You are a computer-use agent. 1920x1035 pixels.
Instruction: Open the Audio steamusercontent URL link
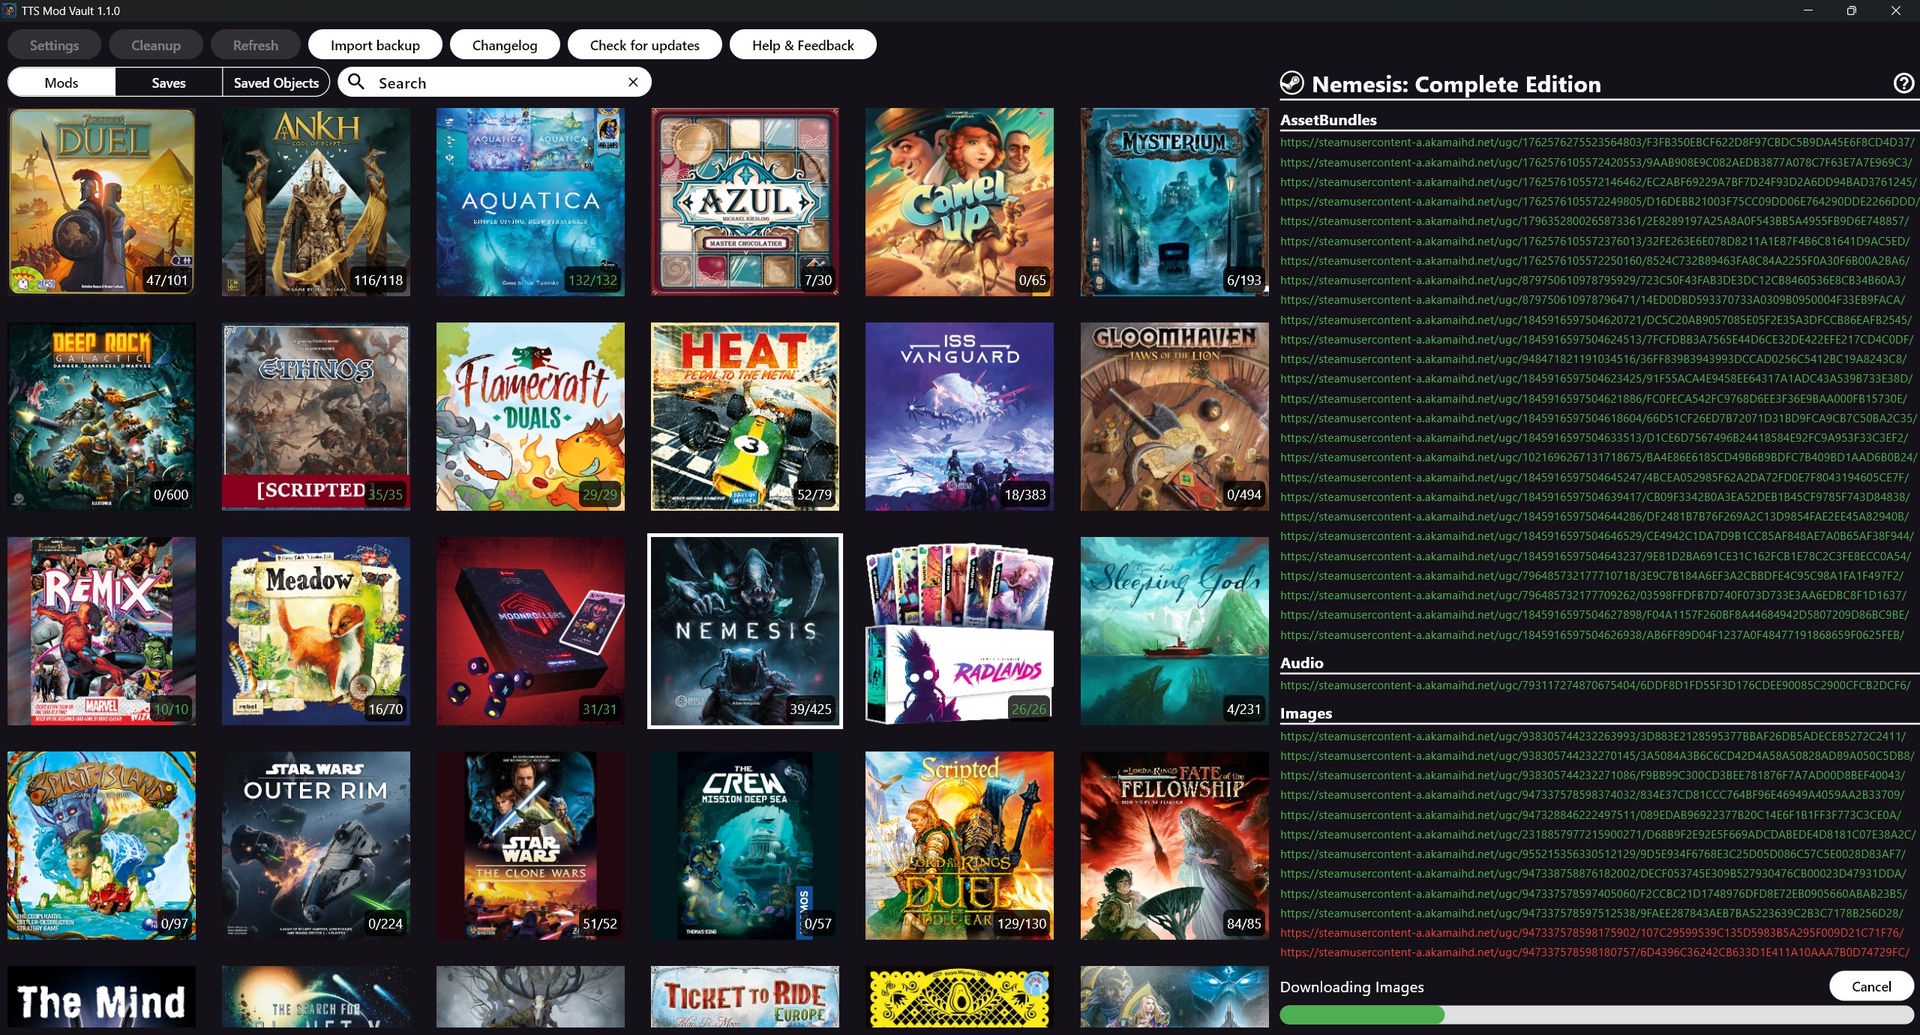point(1595,685)
